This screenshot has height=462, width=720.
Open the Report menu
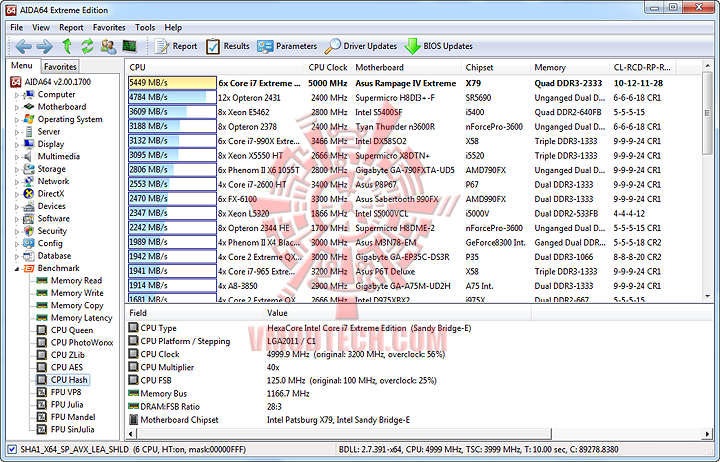pos(71,28)
